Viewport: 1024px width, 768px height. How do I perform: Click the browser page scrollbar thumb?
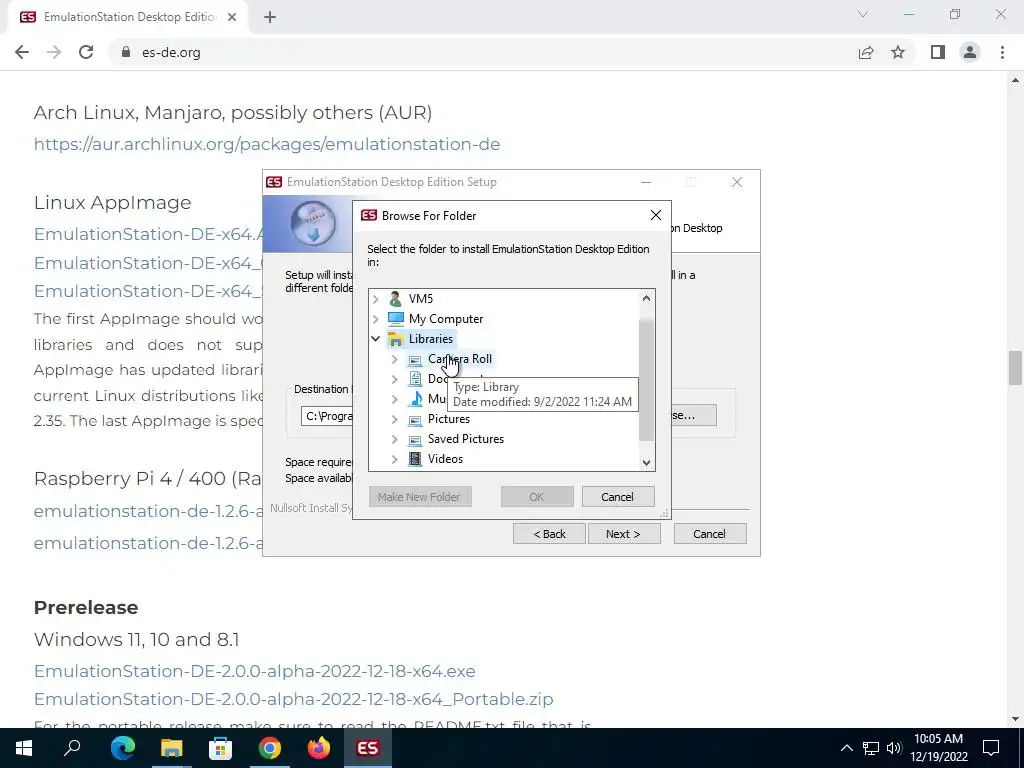1015,368
